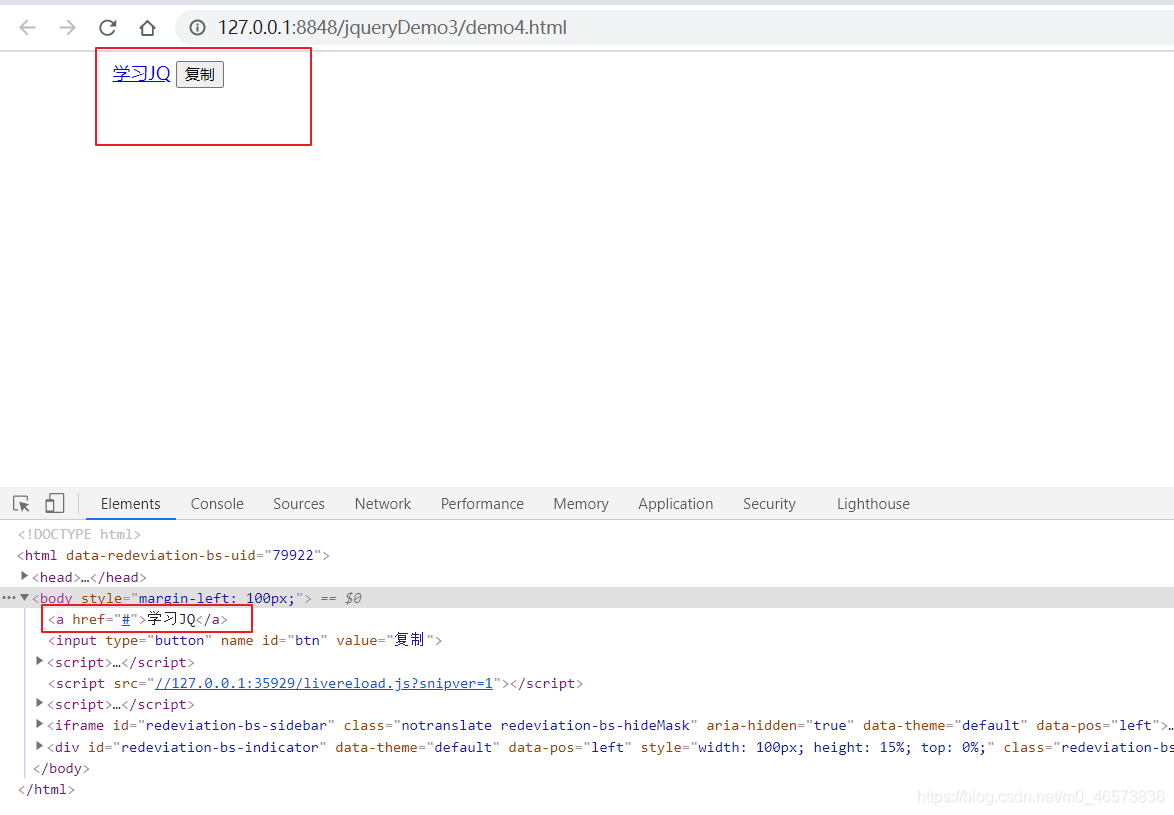Viewport: 1174px width, 815px height.
Task: Open the 学习JQ link on the page
Action: click(x=142, y=73)
